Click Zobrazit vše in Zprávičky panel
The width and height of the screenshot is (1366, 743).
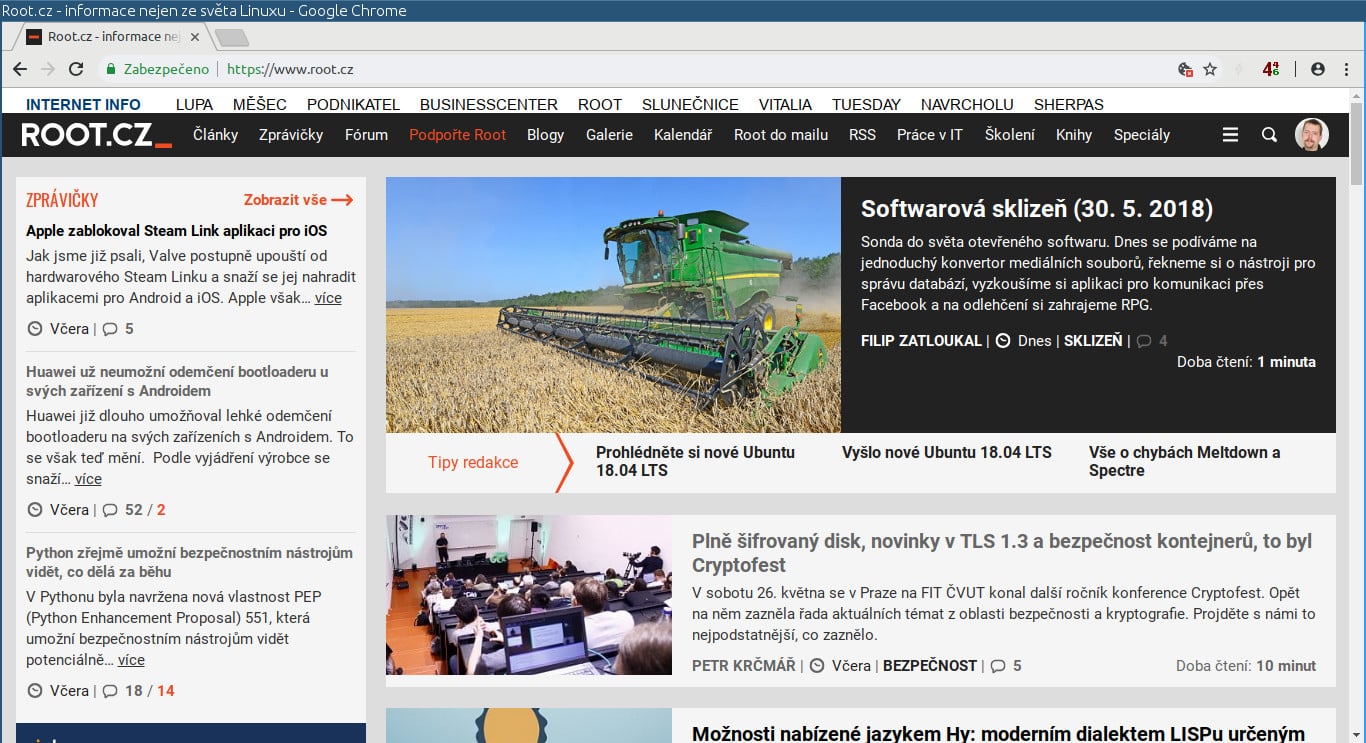[299, 200]
